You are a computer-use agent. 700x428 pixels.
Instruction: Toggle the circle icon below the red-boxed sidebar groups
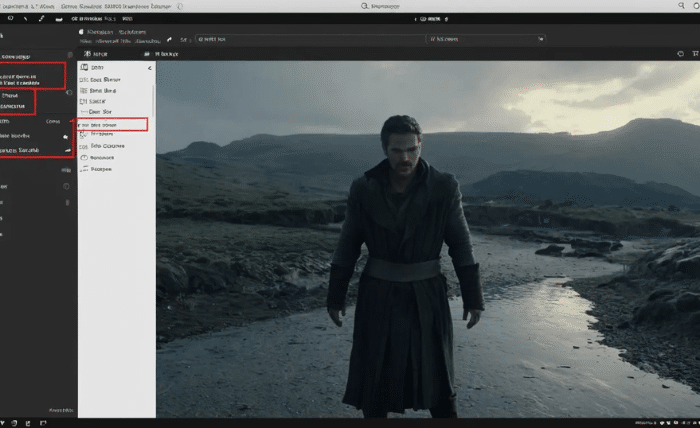(x=67, y=186)
